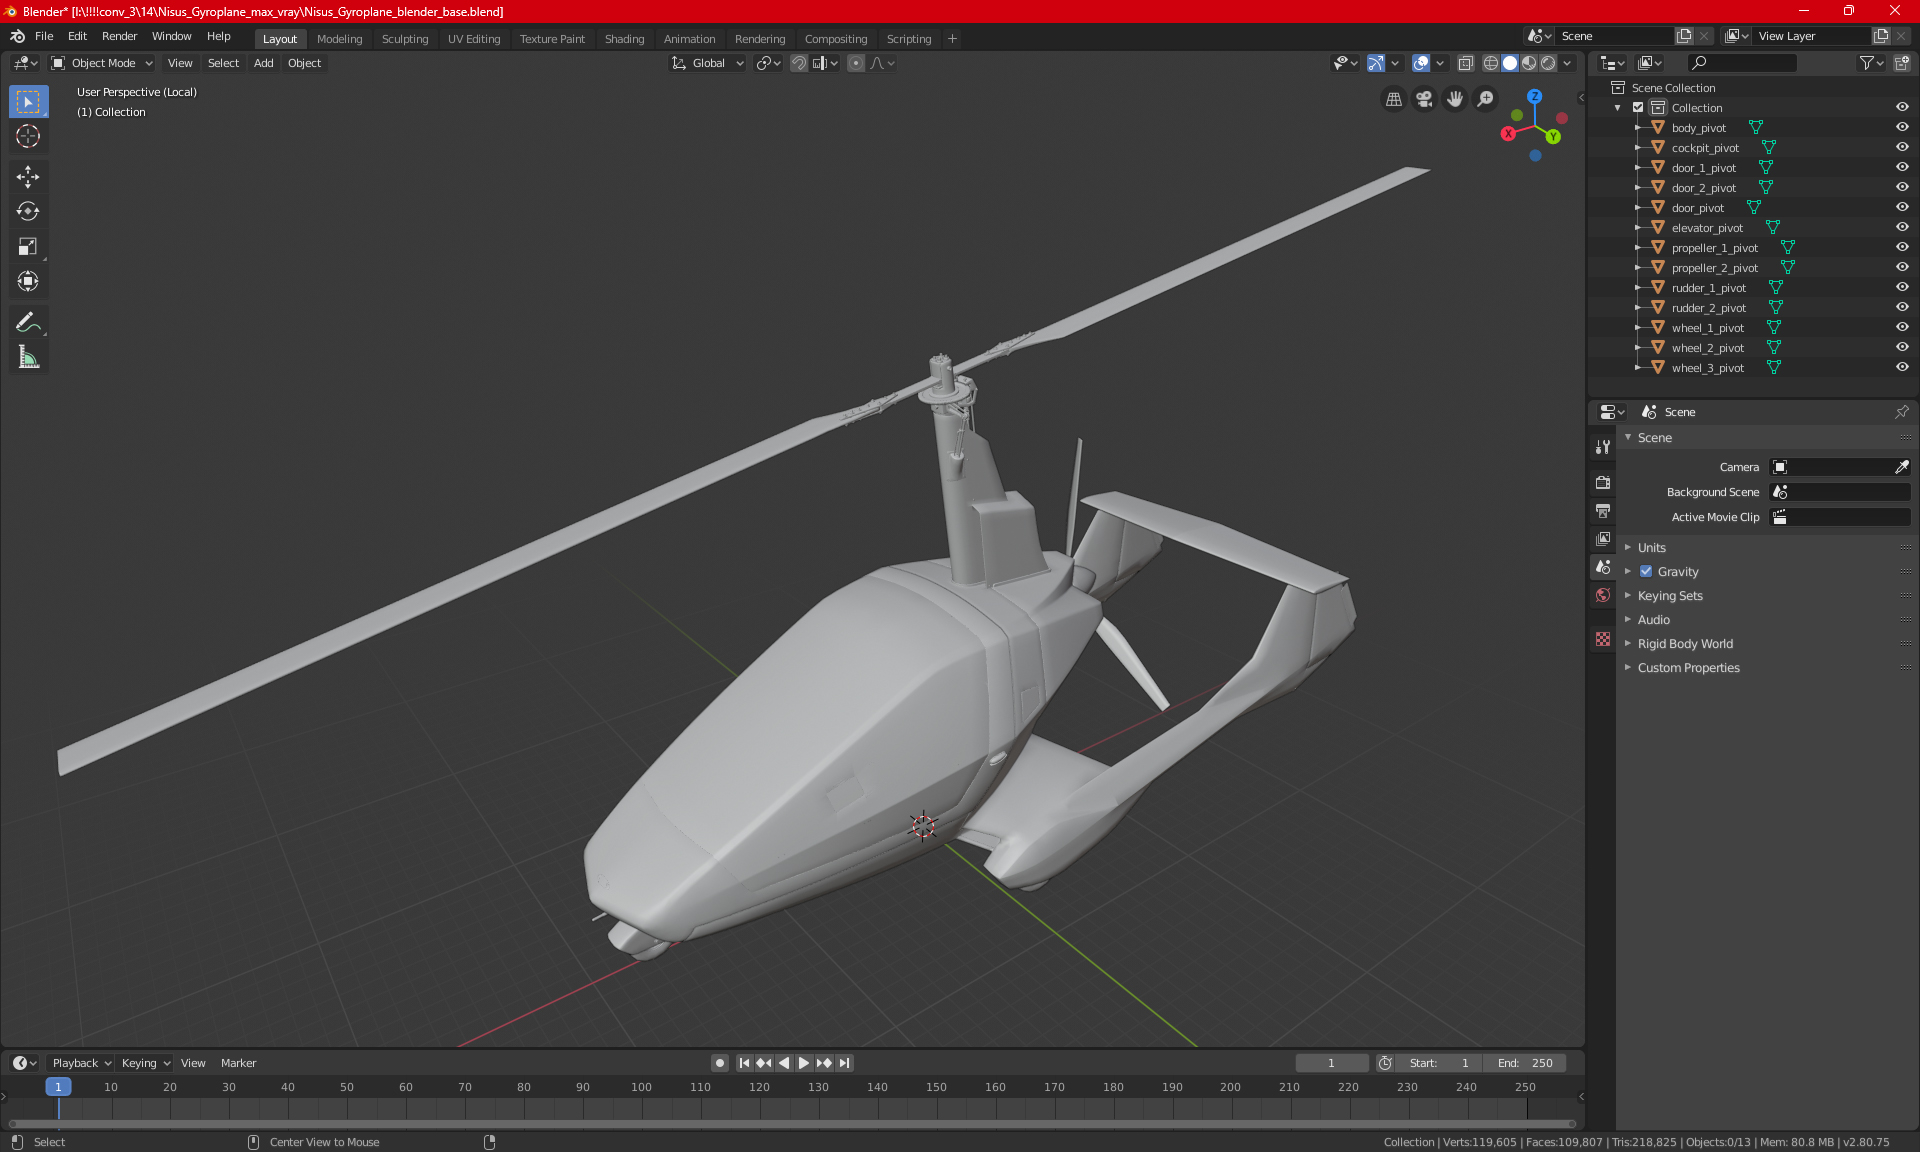
Task: Add a new workspace tab
Action: 952,39
